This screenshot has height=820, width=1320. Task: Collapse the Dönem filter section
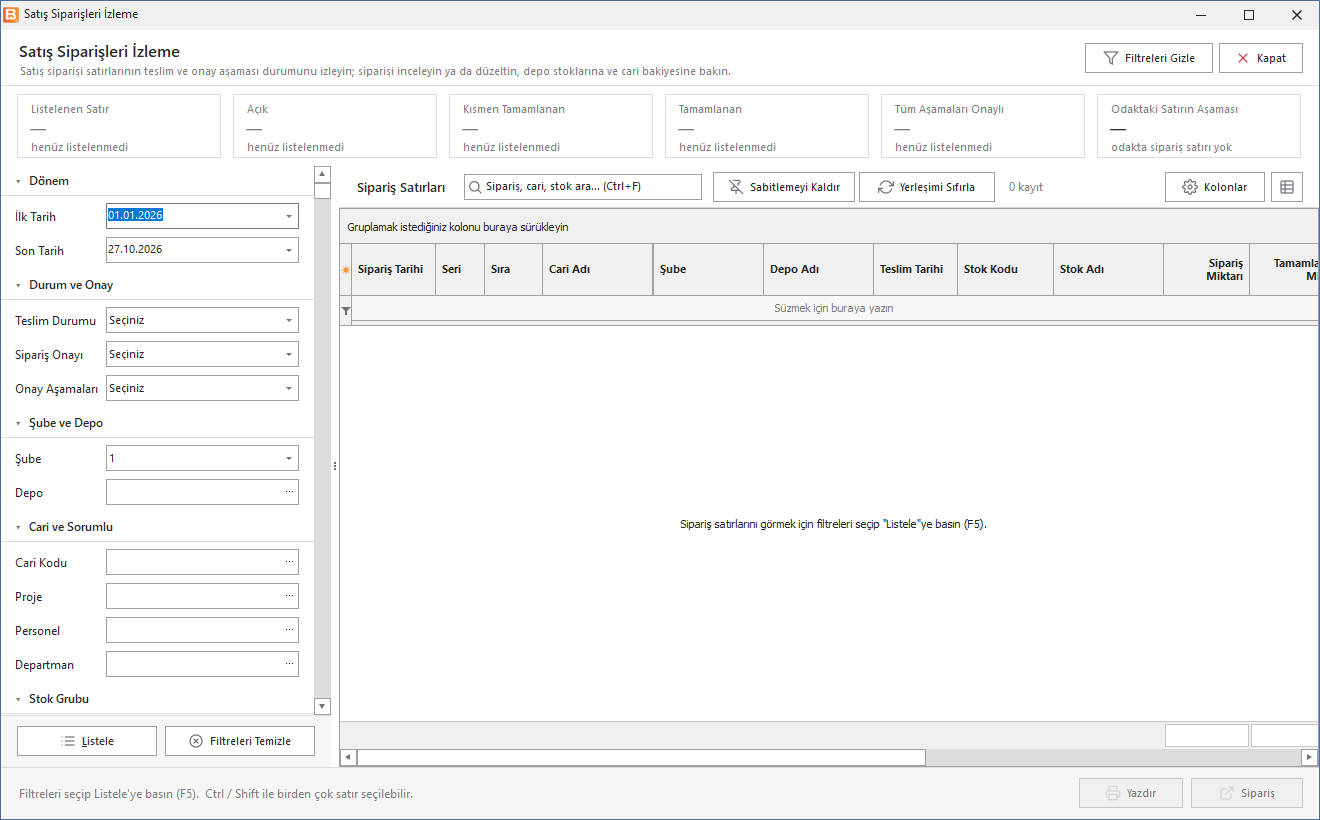point(19,181)
